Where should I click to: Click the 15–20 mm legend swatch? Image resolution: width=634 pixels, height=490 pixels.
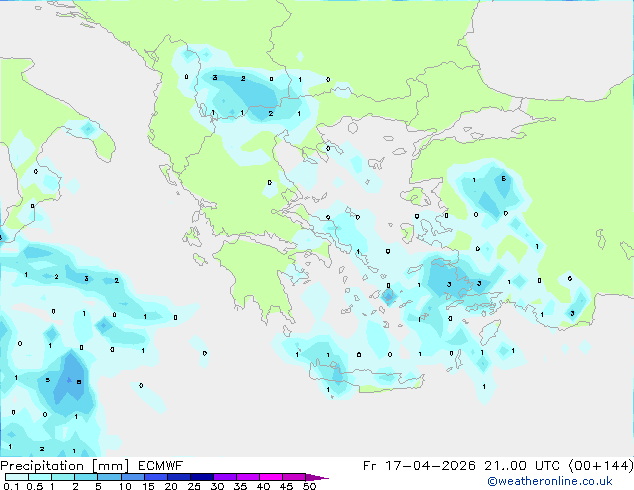pos(156,477)
